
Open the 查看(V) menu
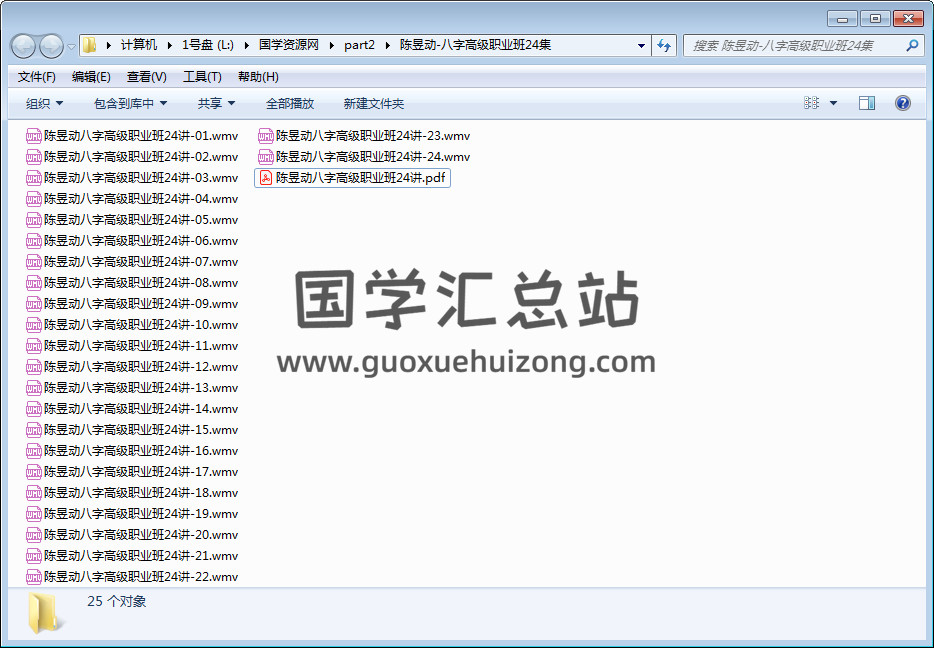point(147,77)
